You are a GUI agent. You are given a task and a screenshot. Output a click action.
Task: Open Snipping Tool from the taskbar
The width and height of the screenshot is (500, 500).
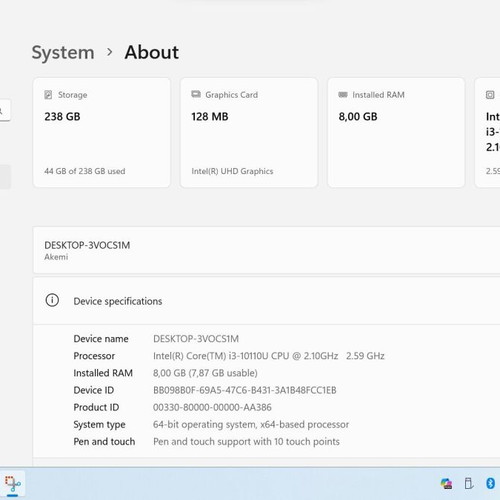12,483
